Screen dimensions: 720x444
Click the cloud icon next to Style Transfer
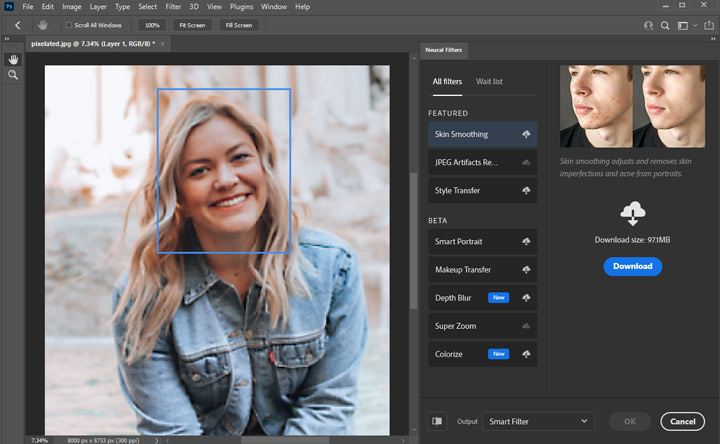[526, 190]
